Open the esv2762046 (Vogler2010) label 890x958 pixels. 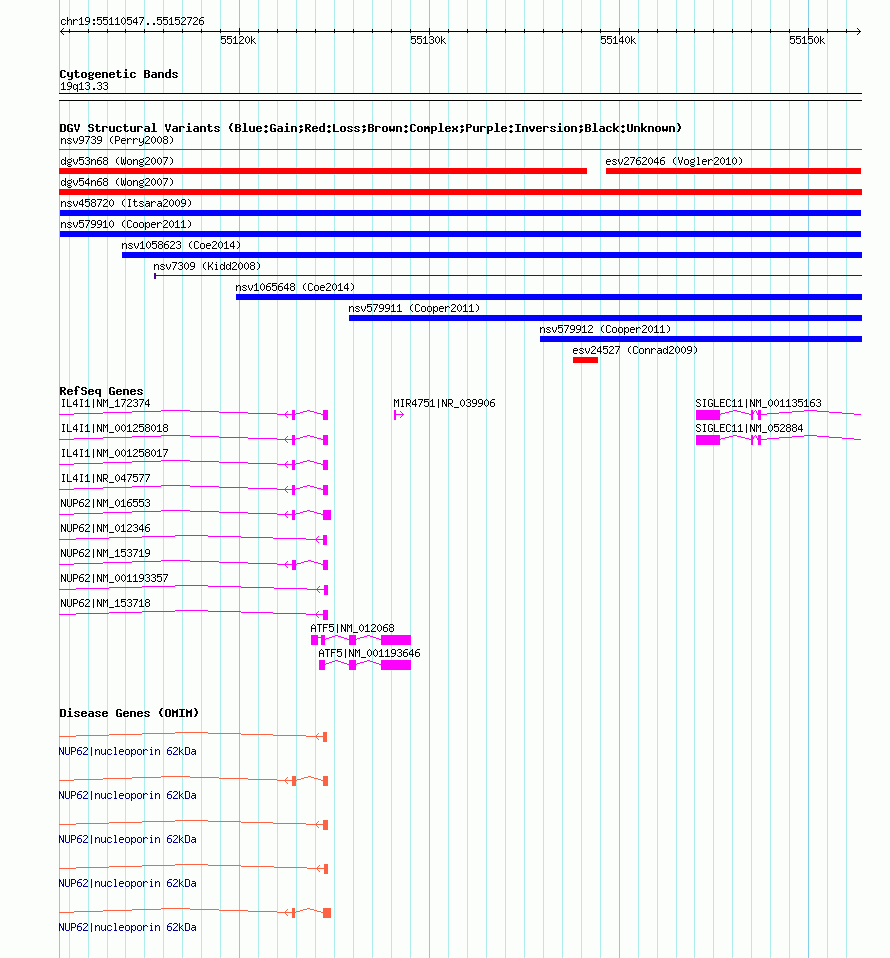[x=674, y=161]
